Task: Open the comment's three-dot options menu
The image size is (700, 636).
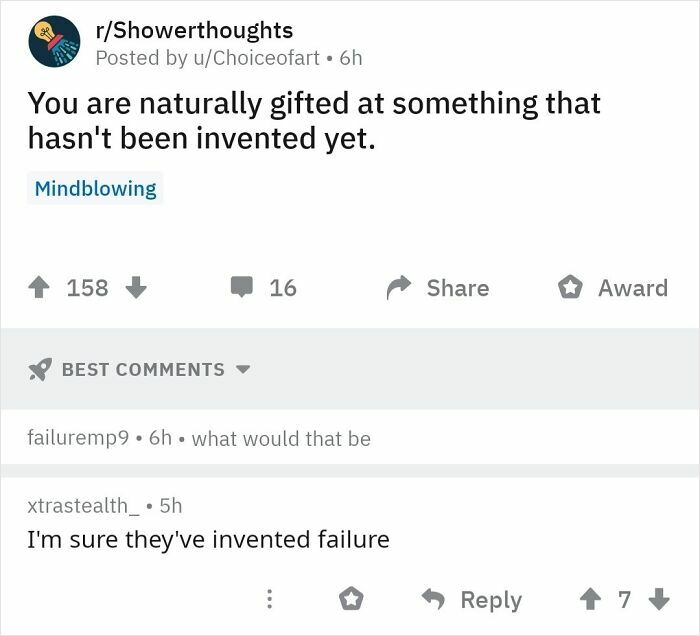Action: pyautogui.click(x=268, y=600)
